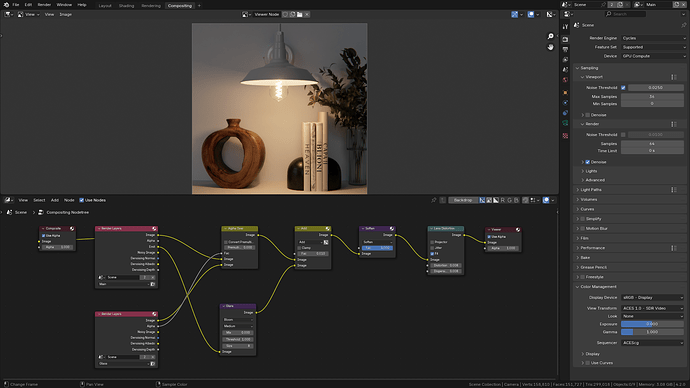The height and width of the screenshot is (388, 690).
Task: Open the editor type menu in node editor
Action: (x=8, y=200)
